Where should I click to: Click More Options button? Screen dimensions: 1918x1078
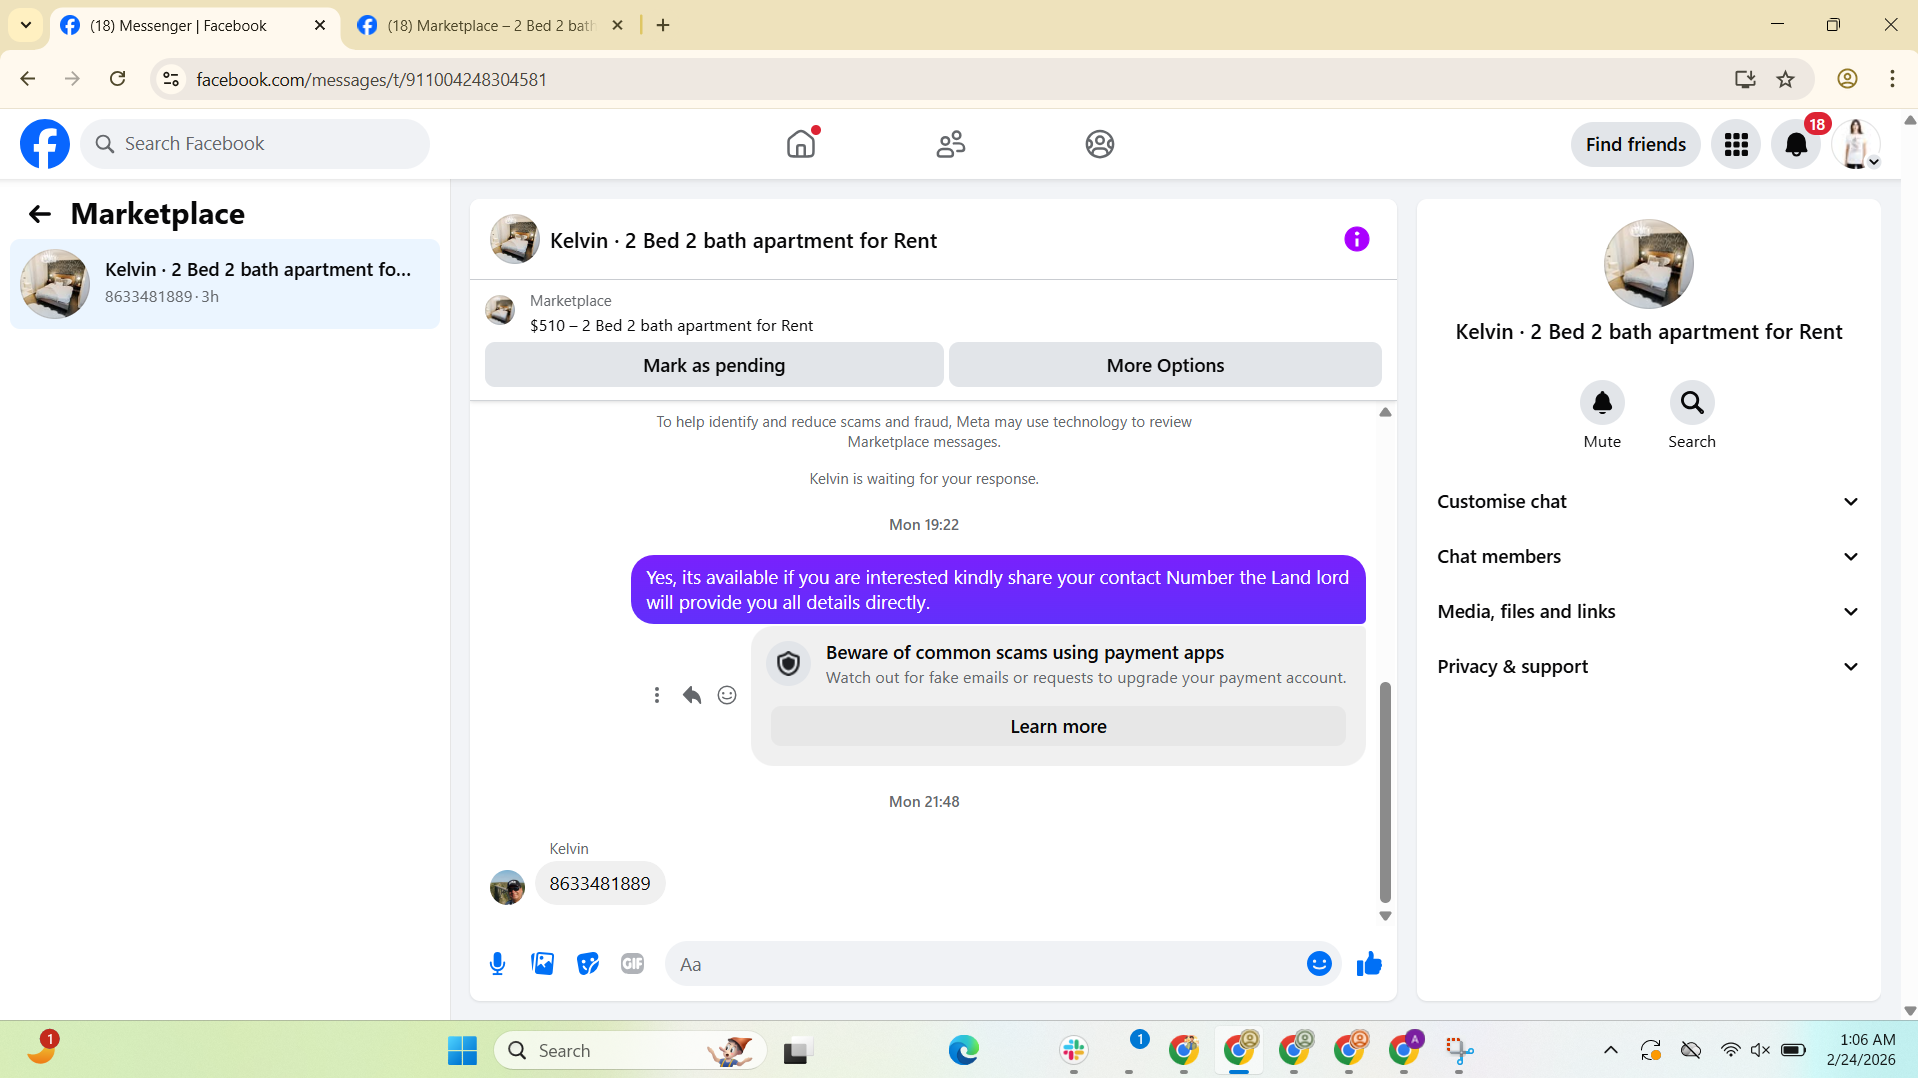[1165, 365]
